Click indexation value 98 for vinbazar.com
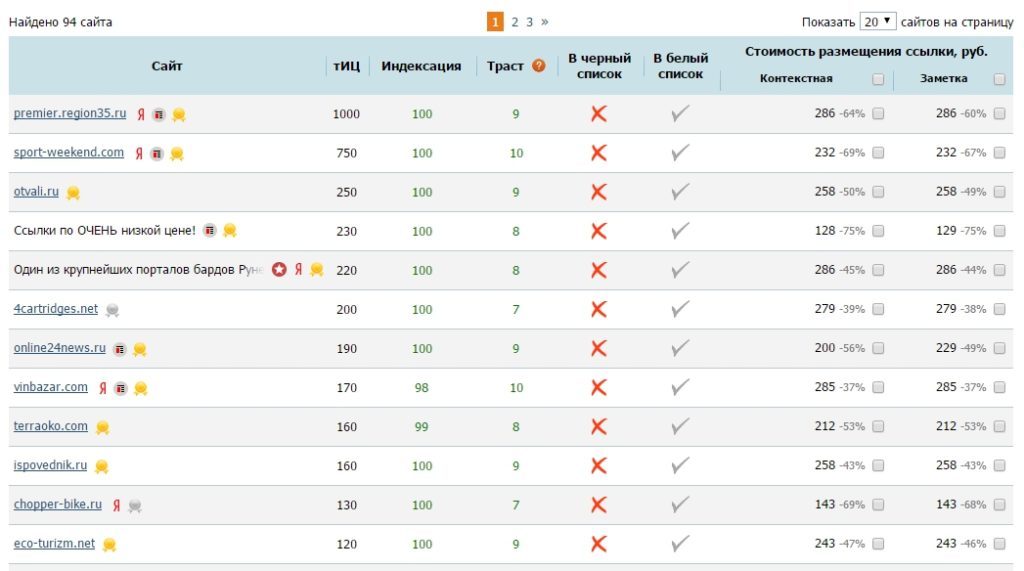The height and width of the screenshot is (571, 1024). pyautogui.click(x=422, y=387)
